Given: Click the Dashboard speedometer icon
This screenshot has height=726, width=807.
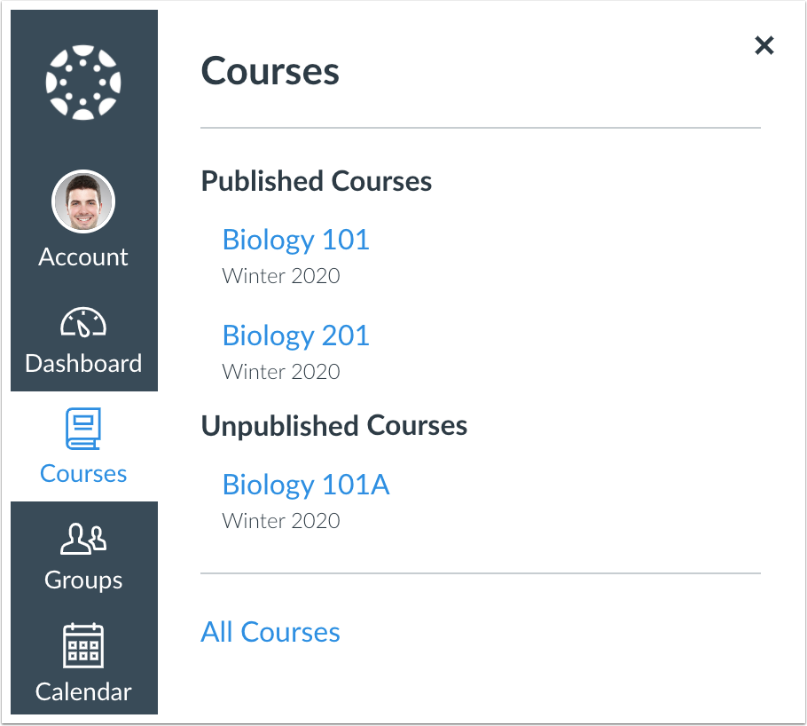Looking at the screenshot, I should click(x=83, y=323).
